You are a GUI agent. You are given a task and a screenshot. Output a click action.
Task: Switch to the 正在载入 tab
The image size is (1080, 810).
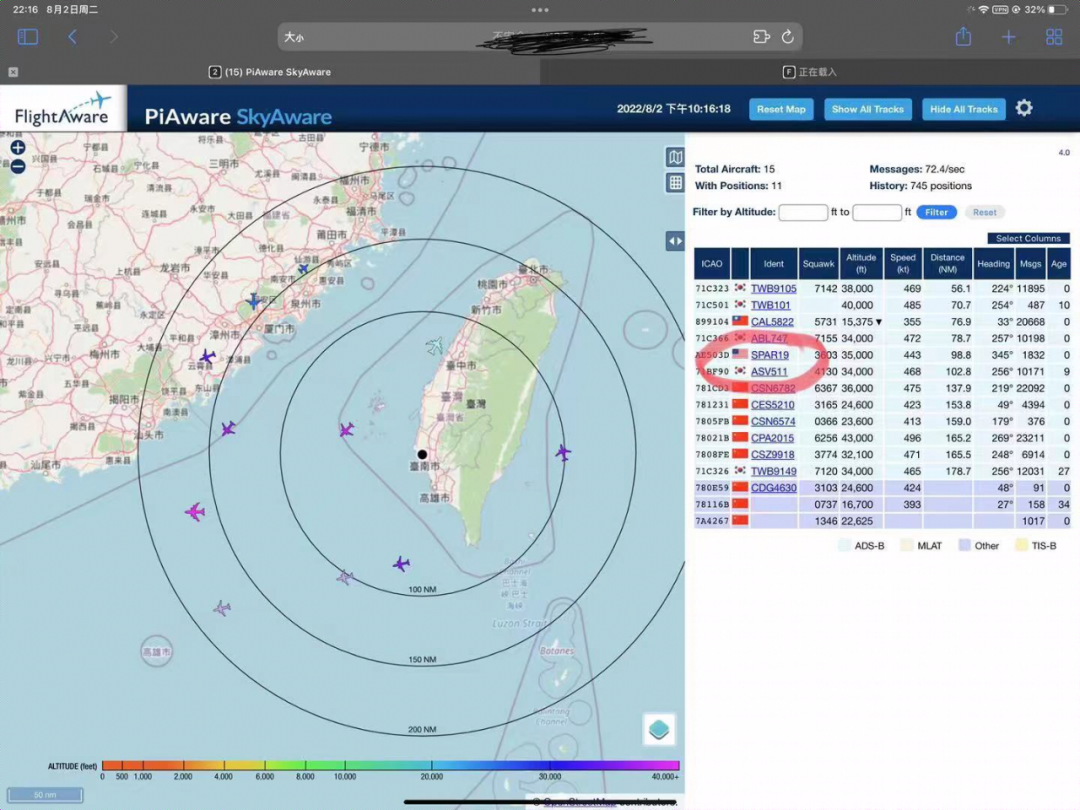pos(809,72)
